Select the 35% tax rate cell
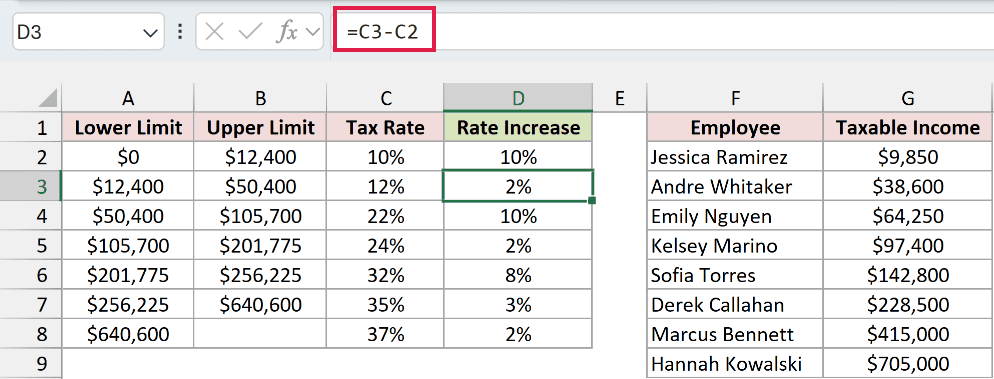Image resolution: width=994 pixels, height=379 pixels. [385, 304]
